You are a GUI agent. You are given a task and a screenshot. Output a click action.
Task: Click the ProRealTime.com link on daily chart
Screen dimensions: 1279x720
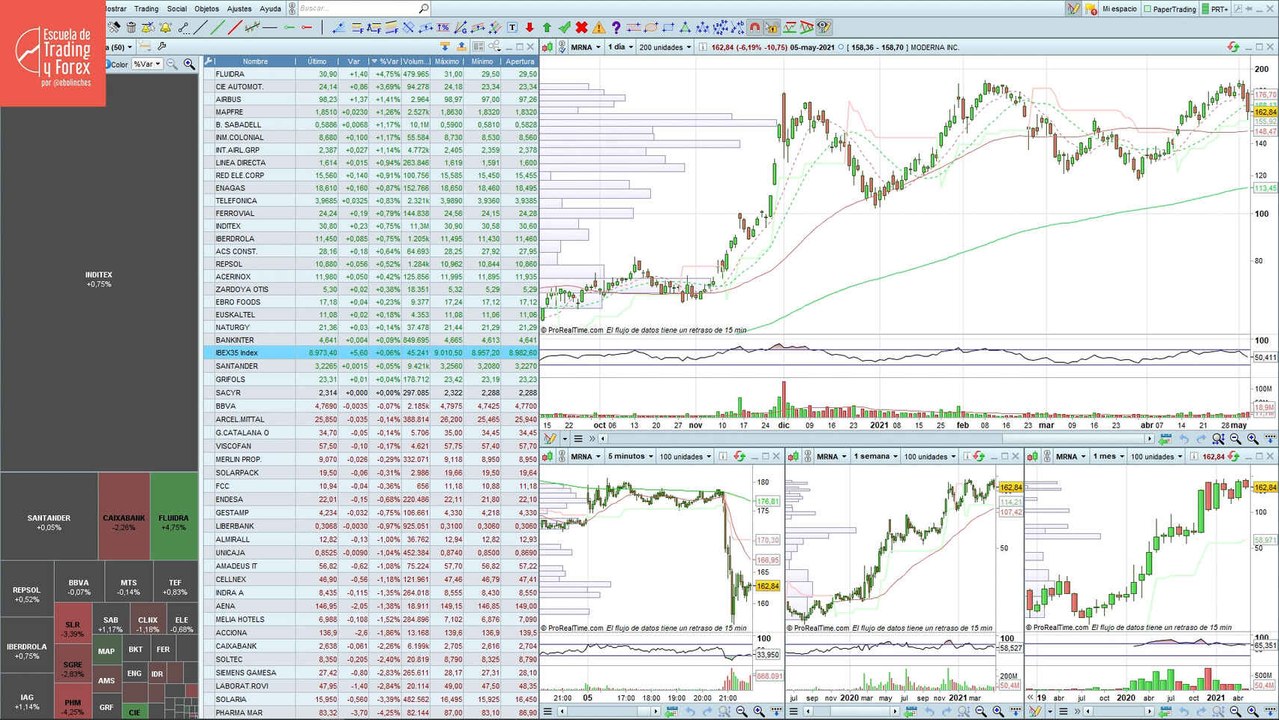[574, 328]
